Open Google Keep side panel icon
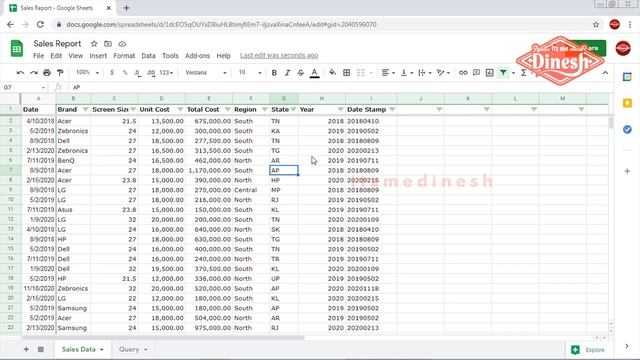 click(627, 103)
